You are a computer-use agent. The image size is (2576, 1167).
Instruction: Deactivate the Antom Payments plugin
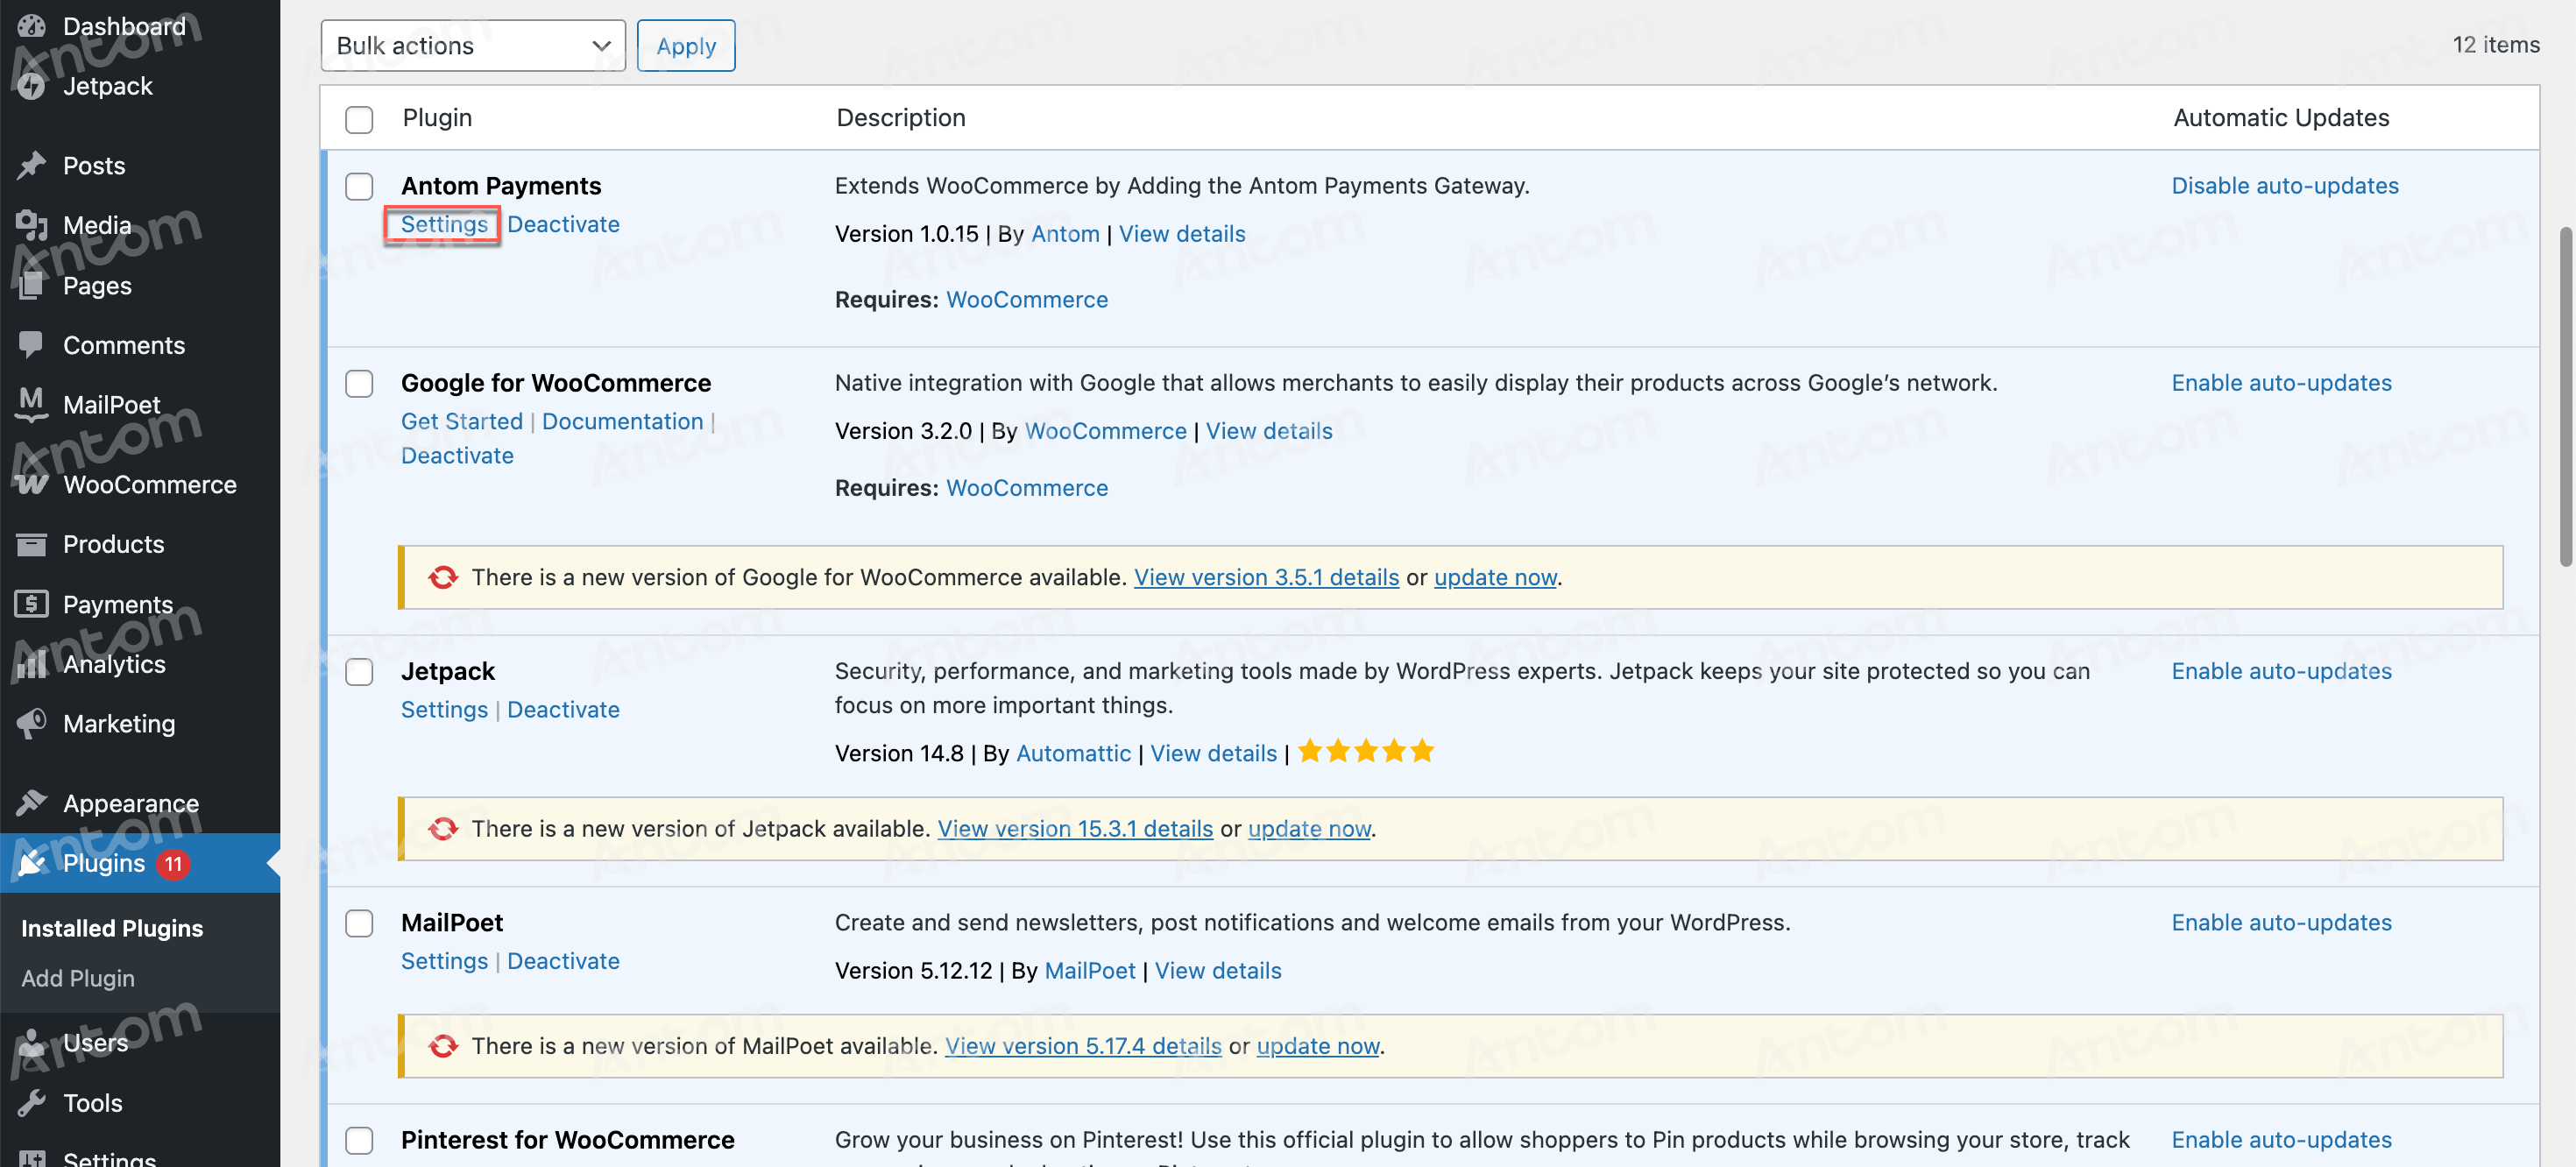(563, 224)
